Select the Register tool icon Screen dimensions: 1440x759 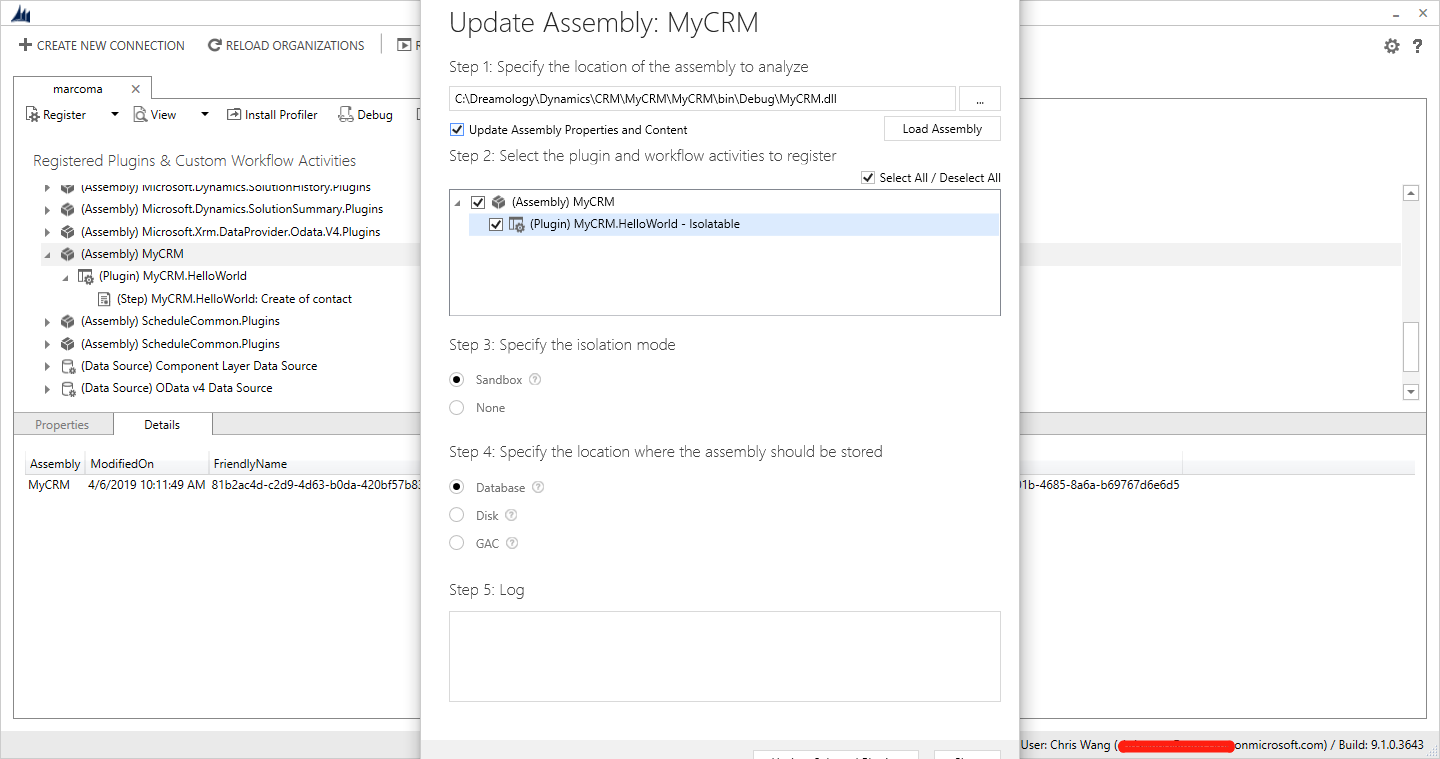click(x=30, y=114)
